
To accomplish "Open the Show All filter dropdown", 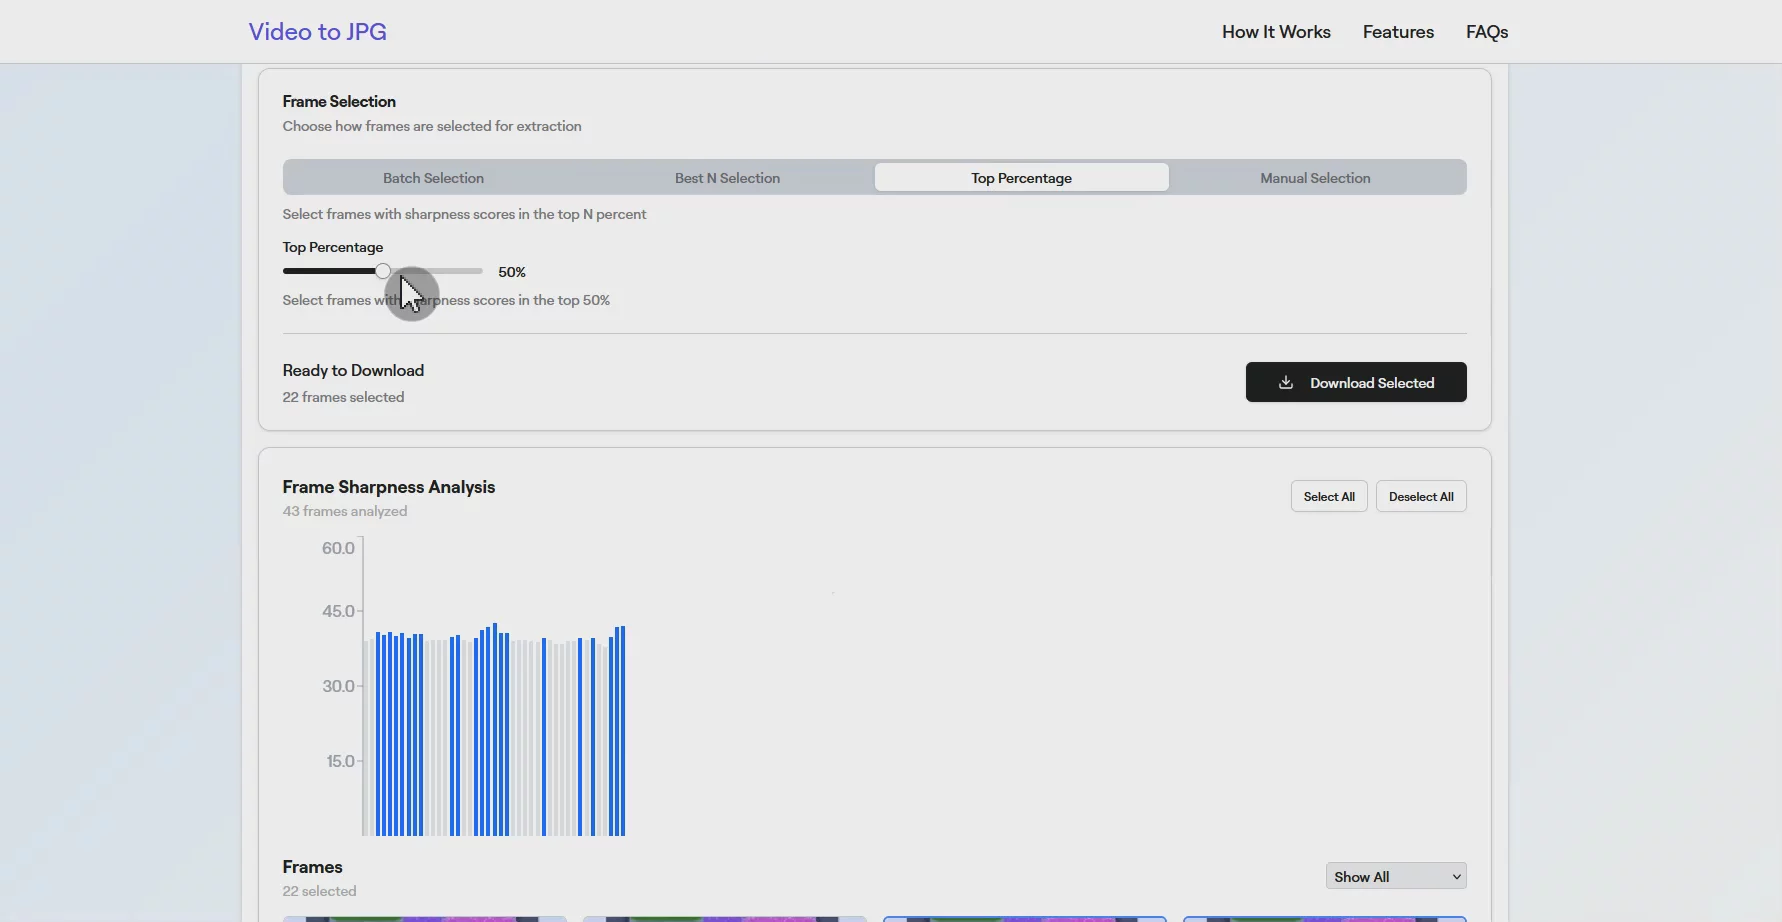I will tap(1395, 877).
